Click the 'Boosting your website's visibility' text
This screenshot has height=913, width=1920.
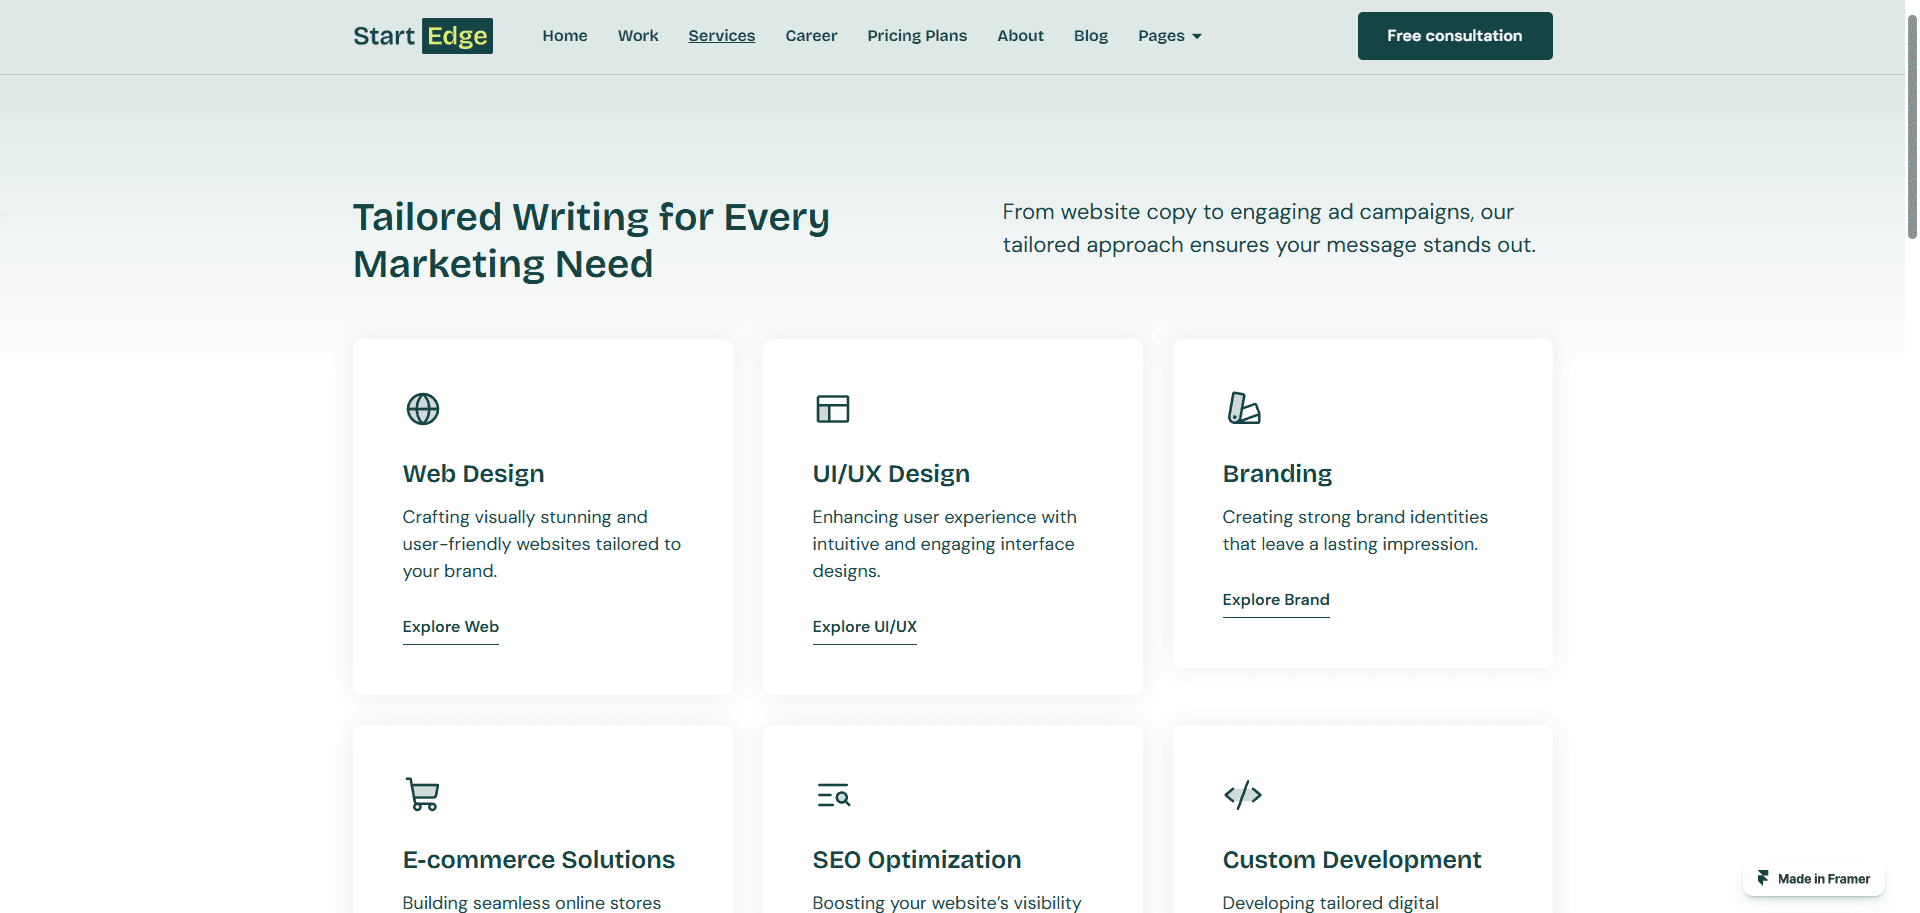click(947, 902)
